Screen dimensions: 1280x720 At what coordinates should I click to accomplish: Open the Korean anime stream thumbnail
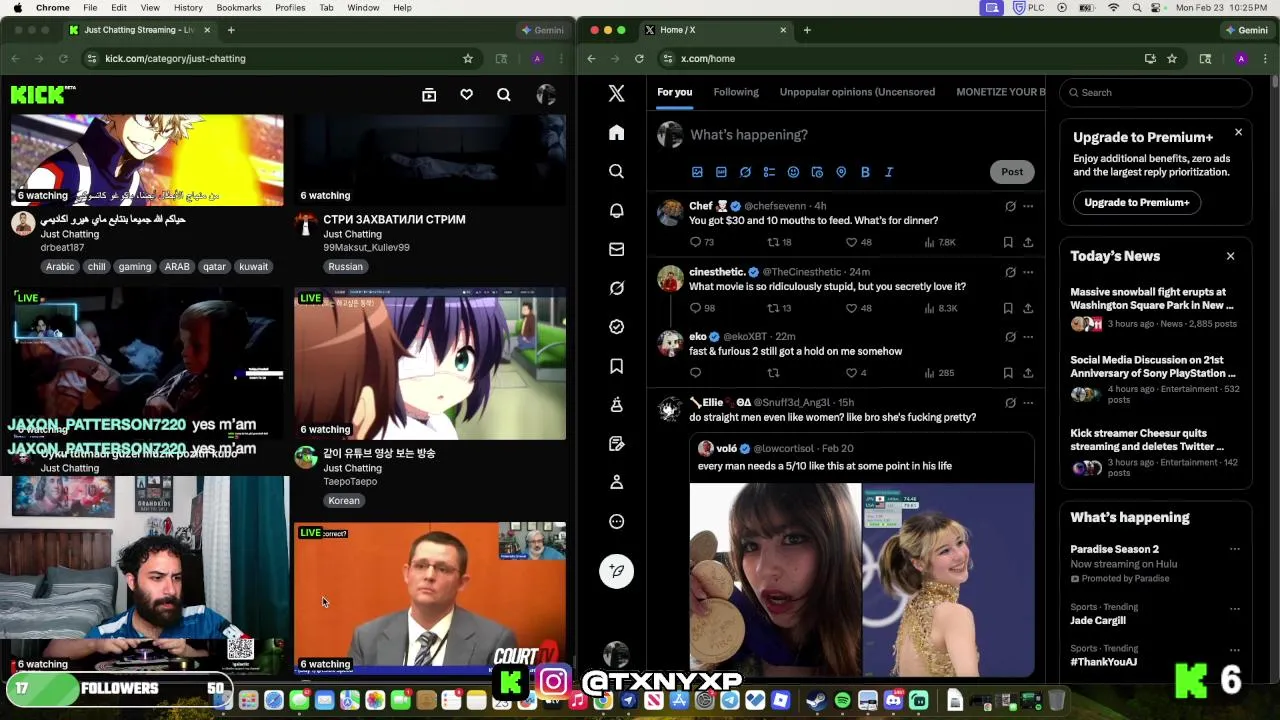(x=430, y=364)
